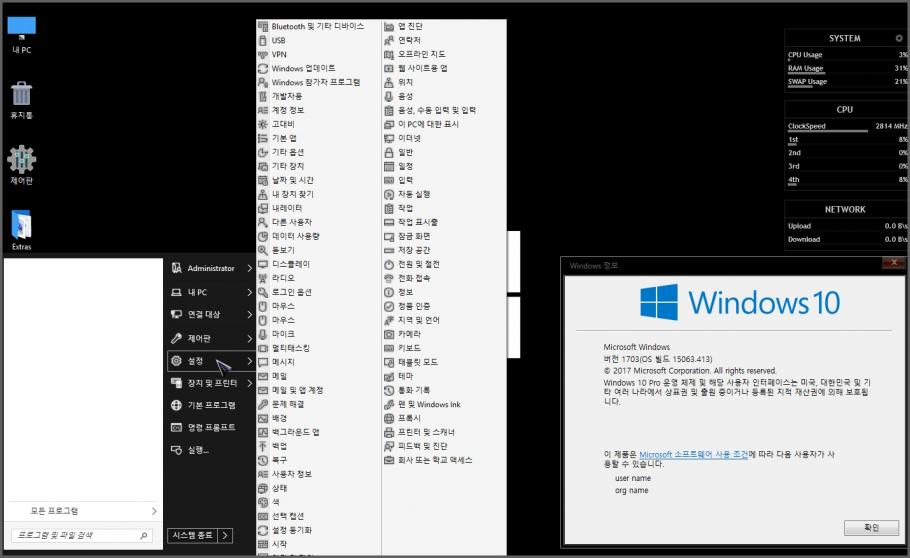Expand the 연결 대상 submenu arrow
The image size is (910, 558).
[x=250, y=314]
